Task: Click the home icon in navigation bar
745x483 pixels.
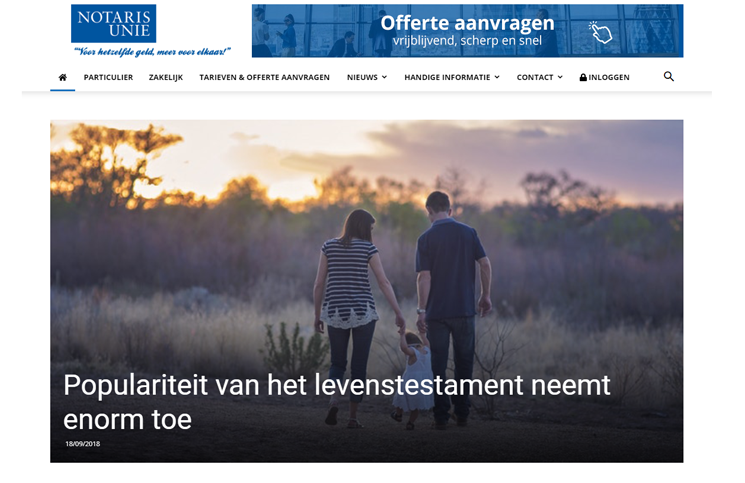Action: (62, 77)
